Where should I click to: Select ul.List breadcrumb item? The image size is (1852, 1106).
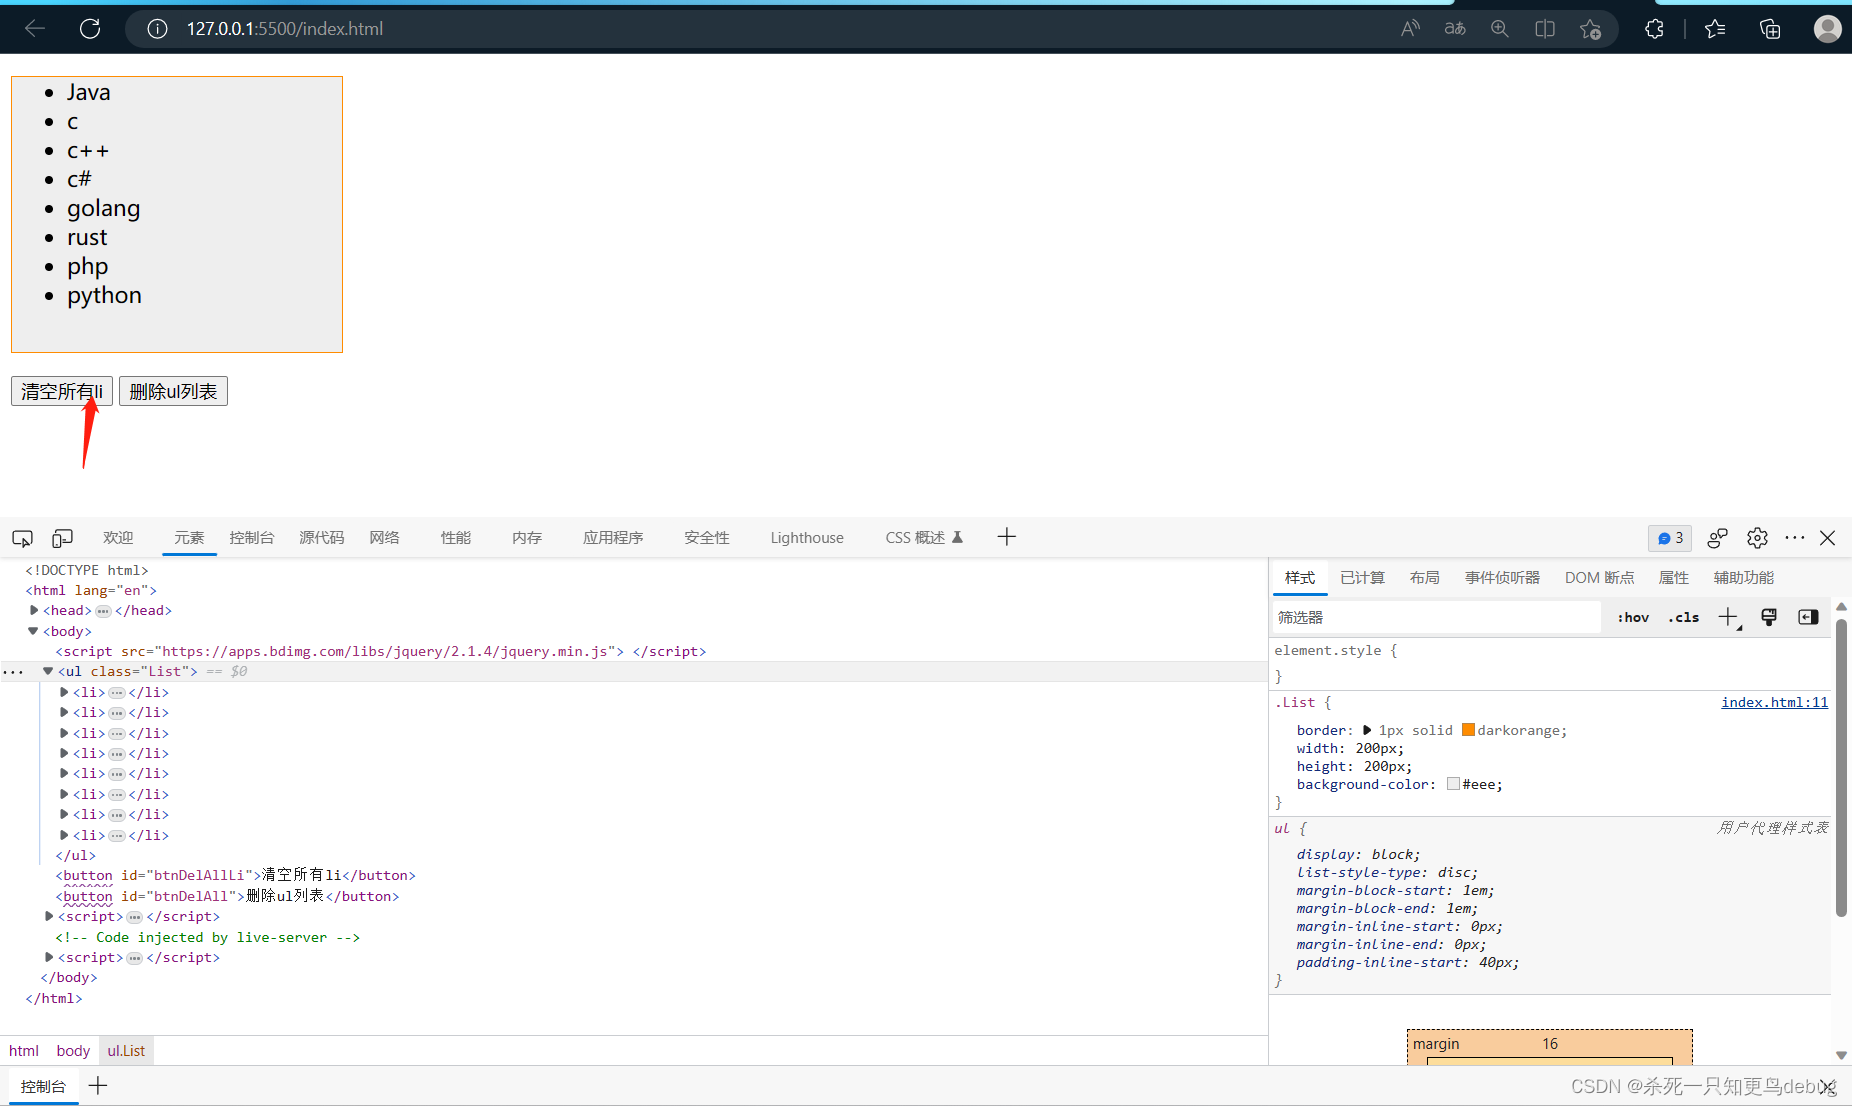(126, 1051)
